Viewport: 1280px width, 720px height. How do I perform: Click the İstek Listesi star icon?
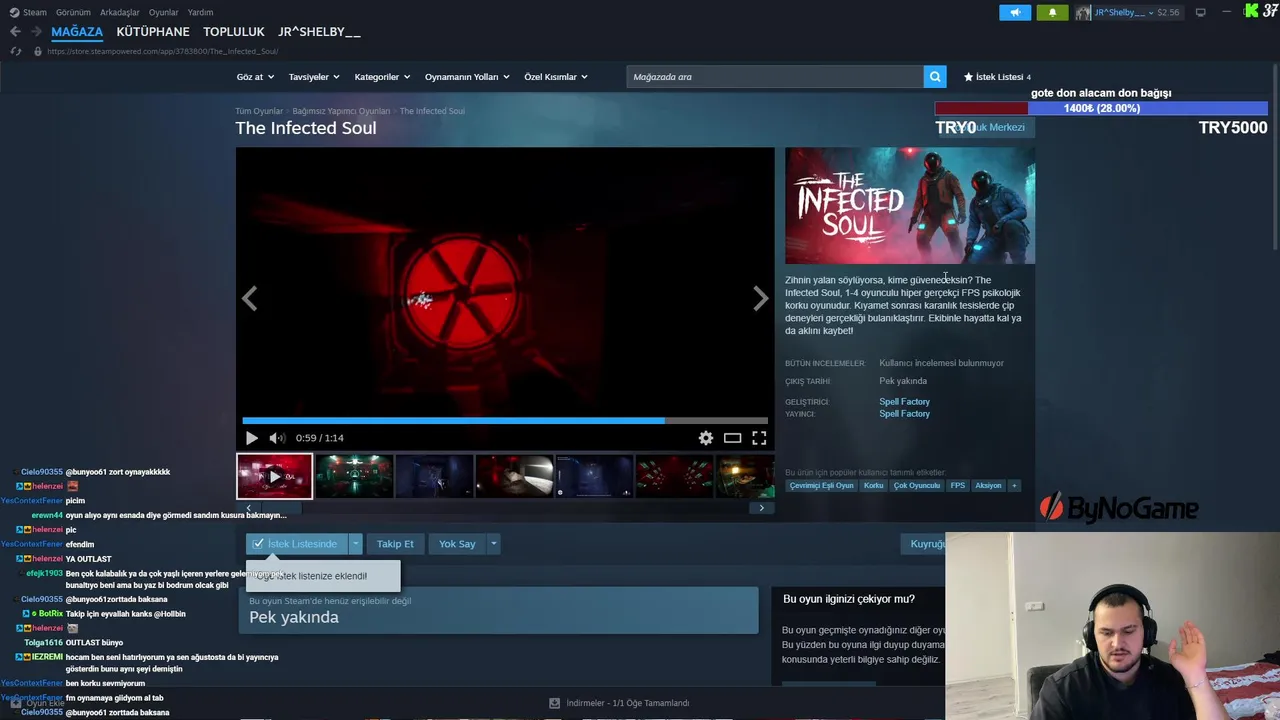968,77
